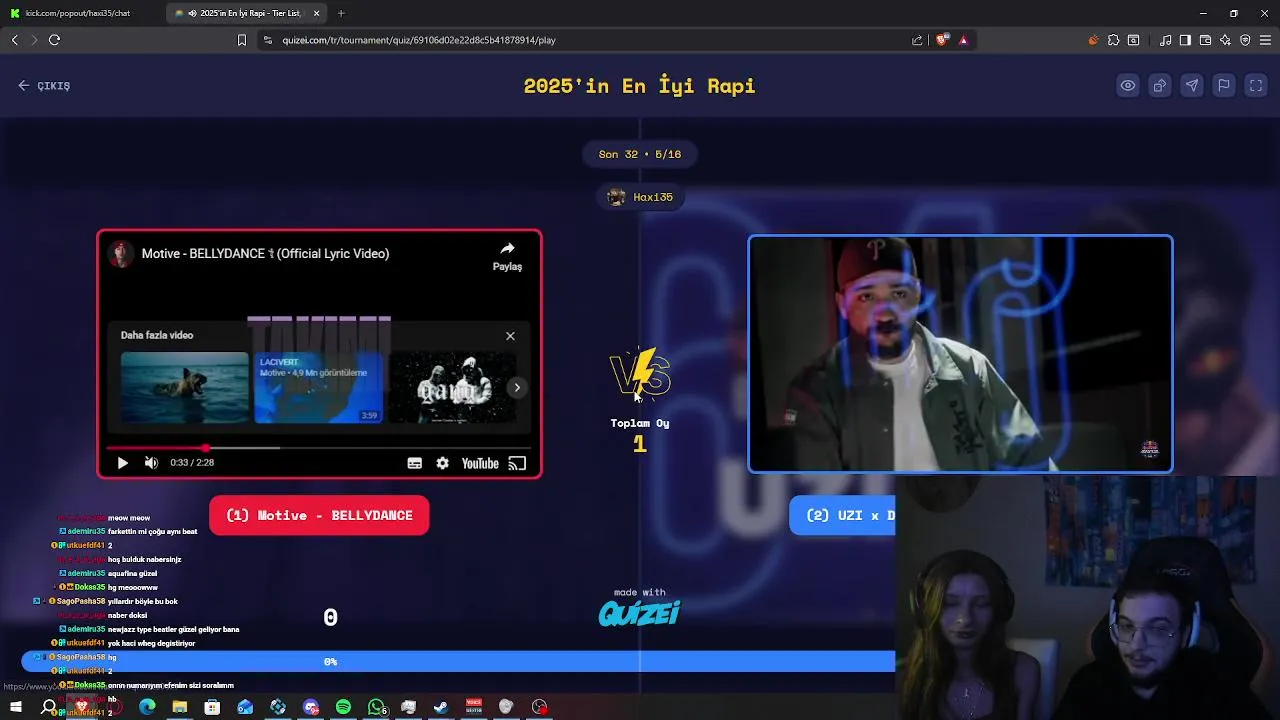Open Discord from taskbar

click(311, 707)
